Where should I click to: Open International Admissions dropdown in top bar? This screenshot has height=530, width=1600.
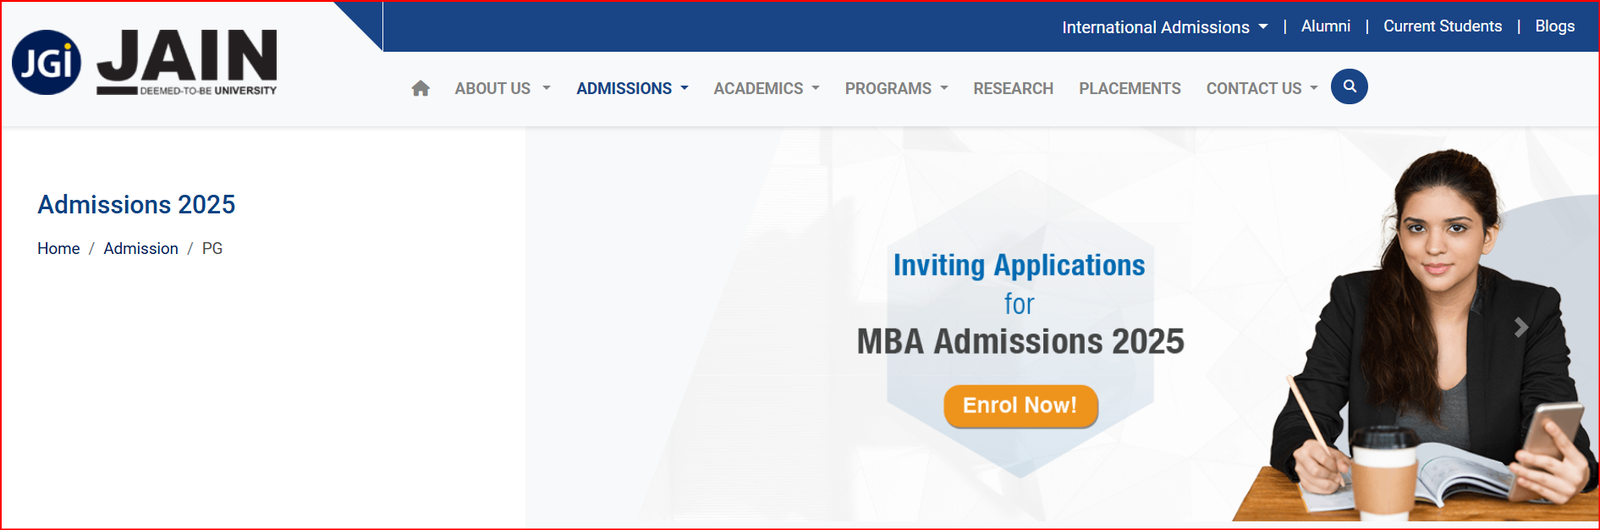click(1165, 27)
